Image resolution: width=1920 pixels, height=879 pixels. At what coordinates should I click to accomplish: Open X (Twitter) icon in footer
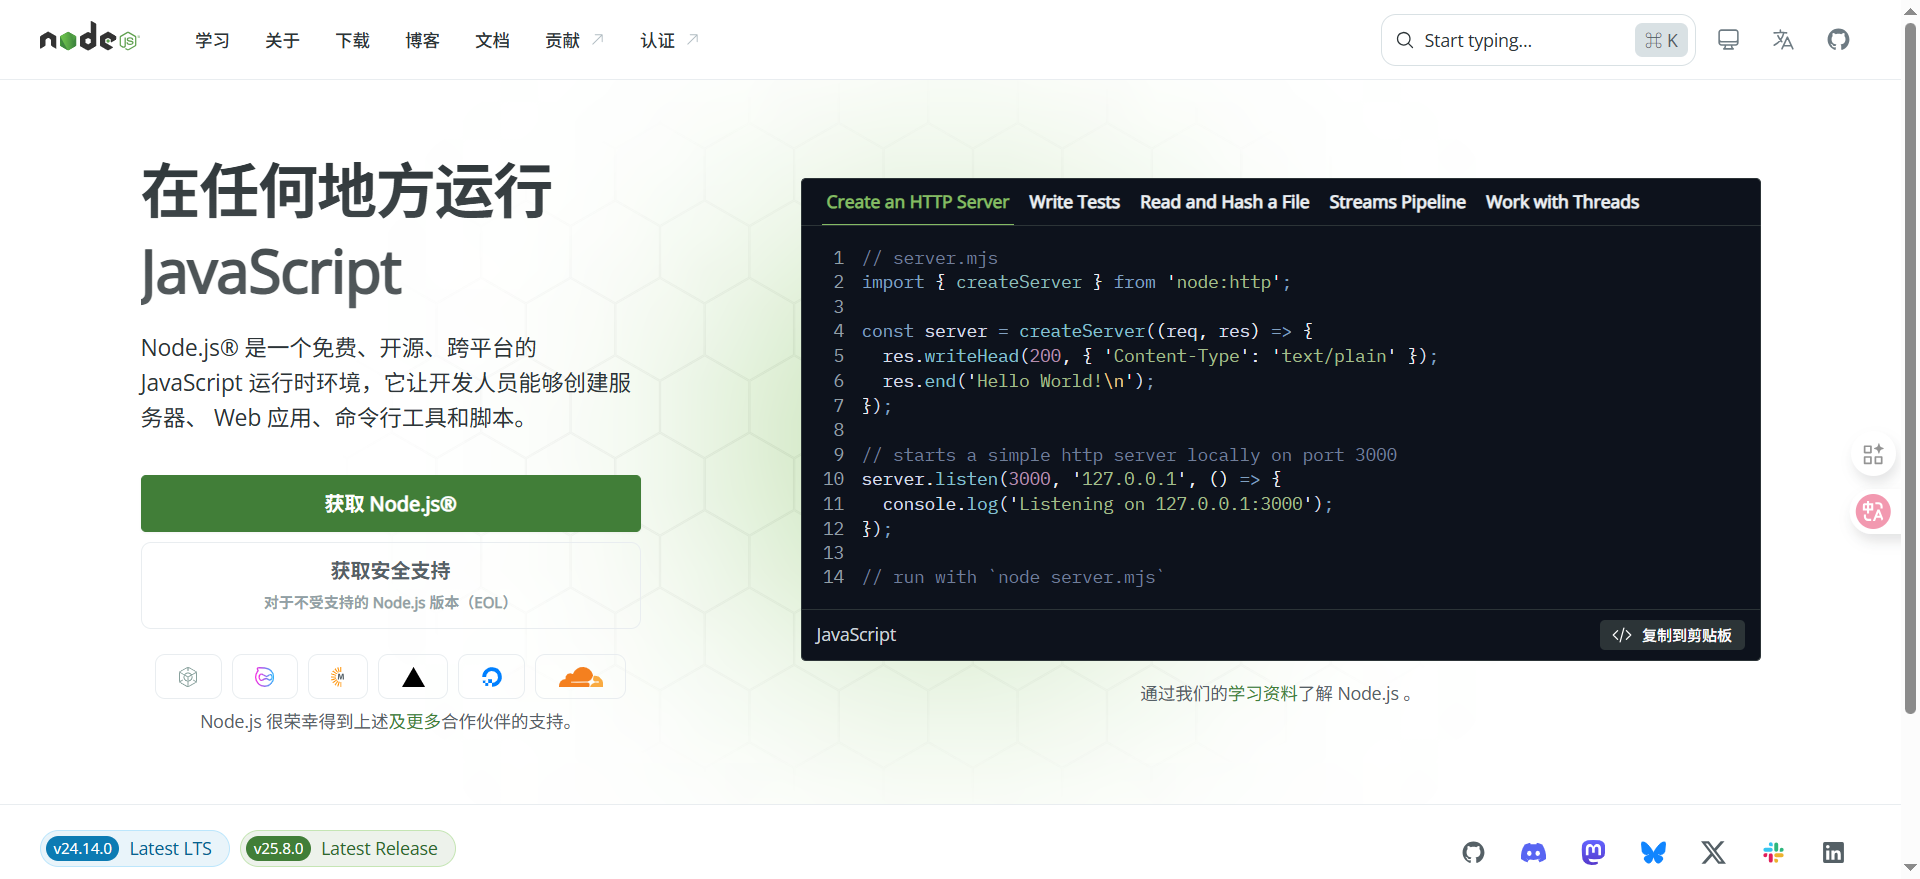coord(1713,852)
